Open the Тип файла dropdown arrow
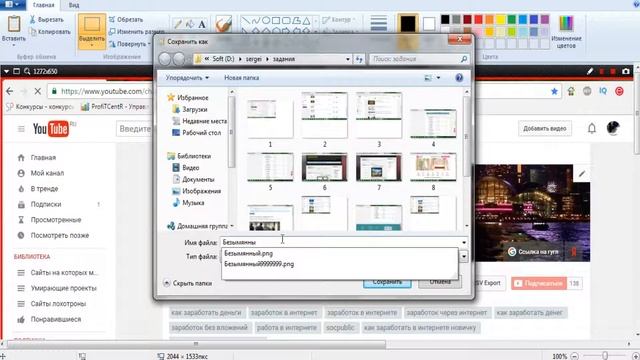Image resolution: width=640 pixels, height=360 pixels. (x=464, y=256)
